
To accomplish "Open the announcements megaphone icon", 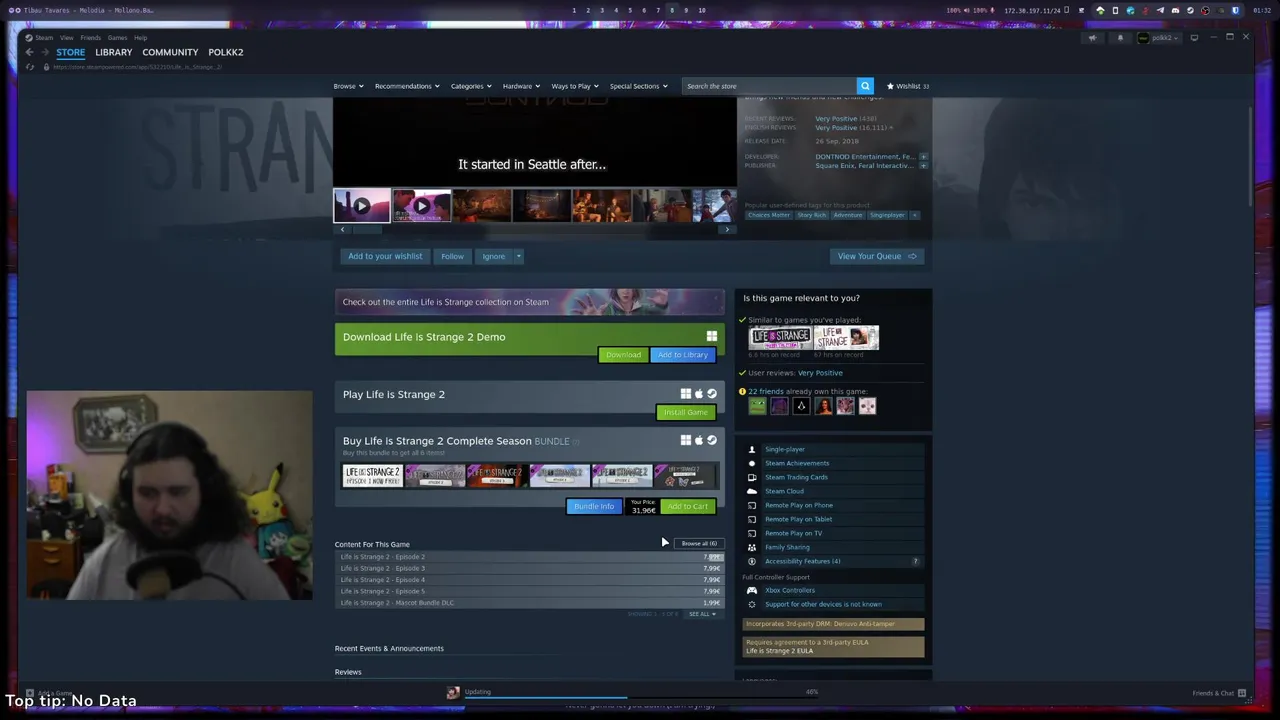I will coord(1092,38).
